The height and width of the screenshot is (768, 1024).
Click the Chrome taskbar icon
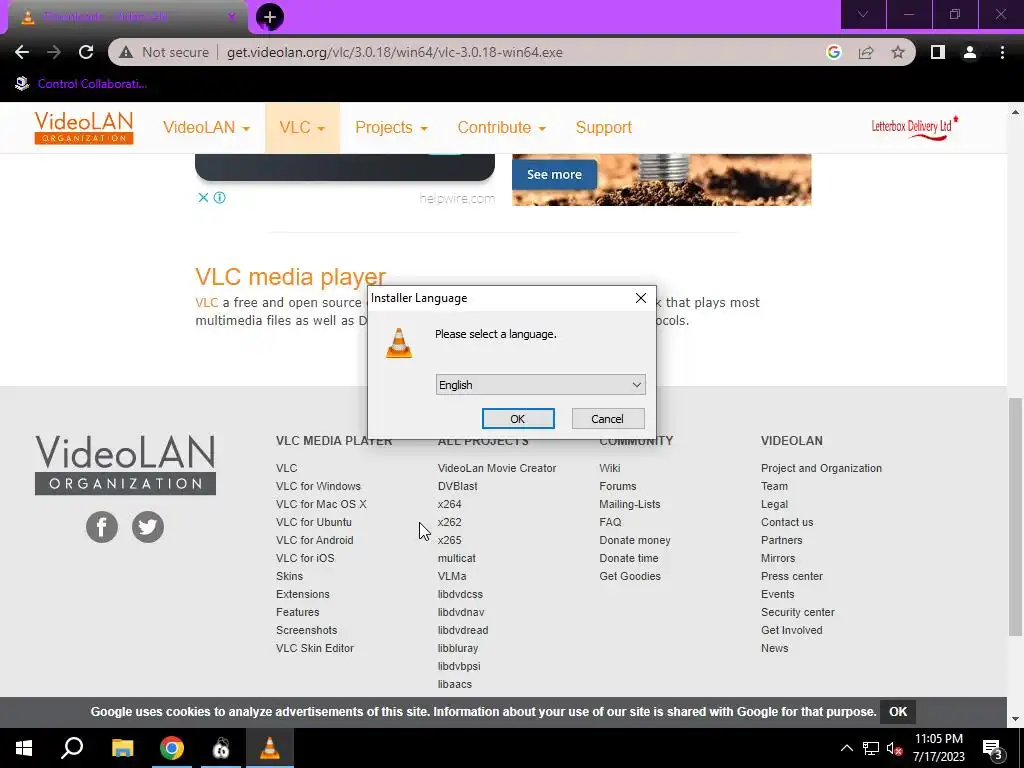click(x=172, y=748)
